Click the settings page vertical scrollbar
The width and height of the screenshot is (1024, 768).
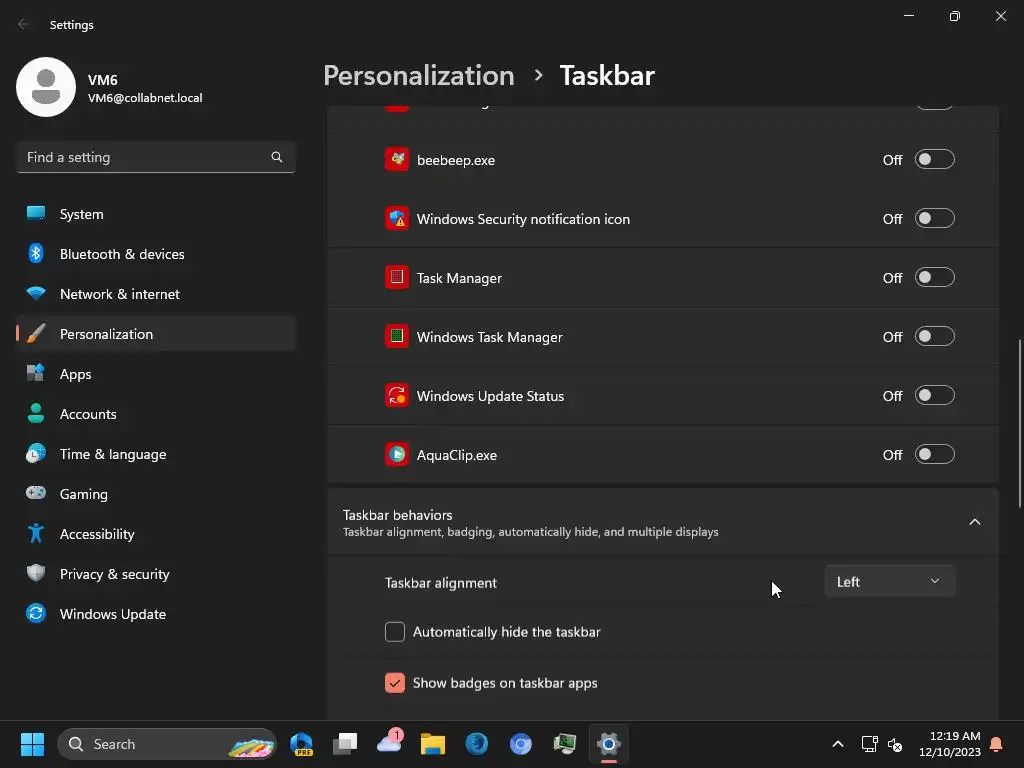[1019, 423]
